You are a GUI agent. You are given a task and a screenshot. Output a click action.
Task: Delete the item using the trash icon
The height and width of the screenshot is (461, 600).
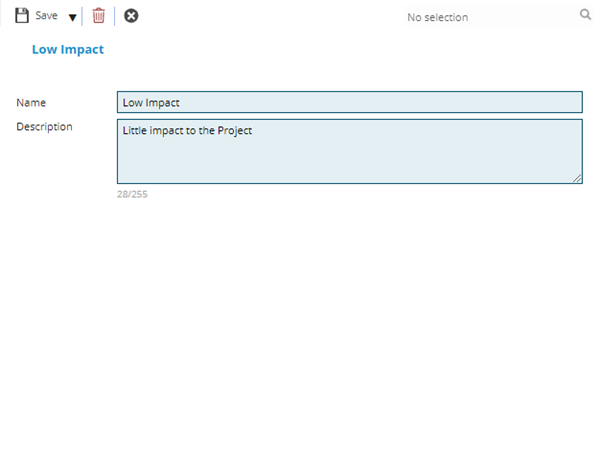point(98,16)
